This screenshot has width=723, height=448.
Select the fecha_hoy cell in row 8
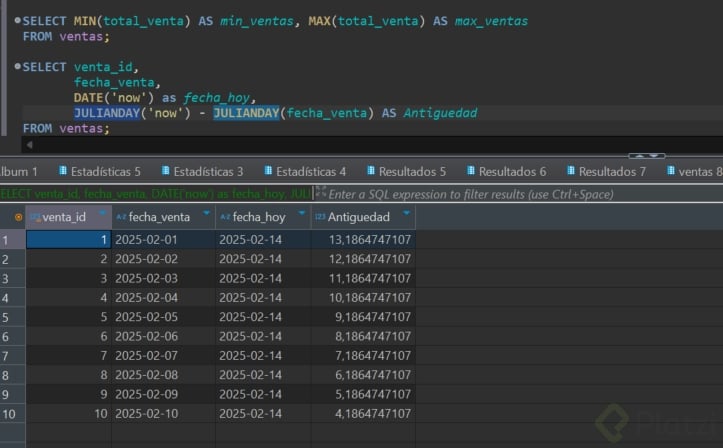coord(263,375)
